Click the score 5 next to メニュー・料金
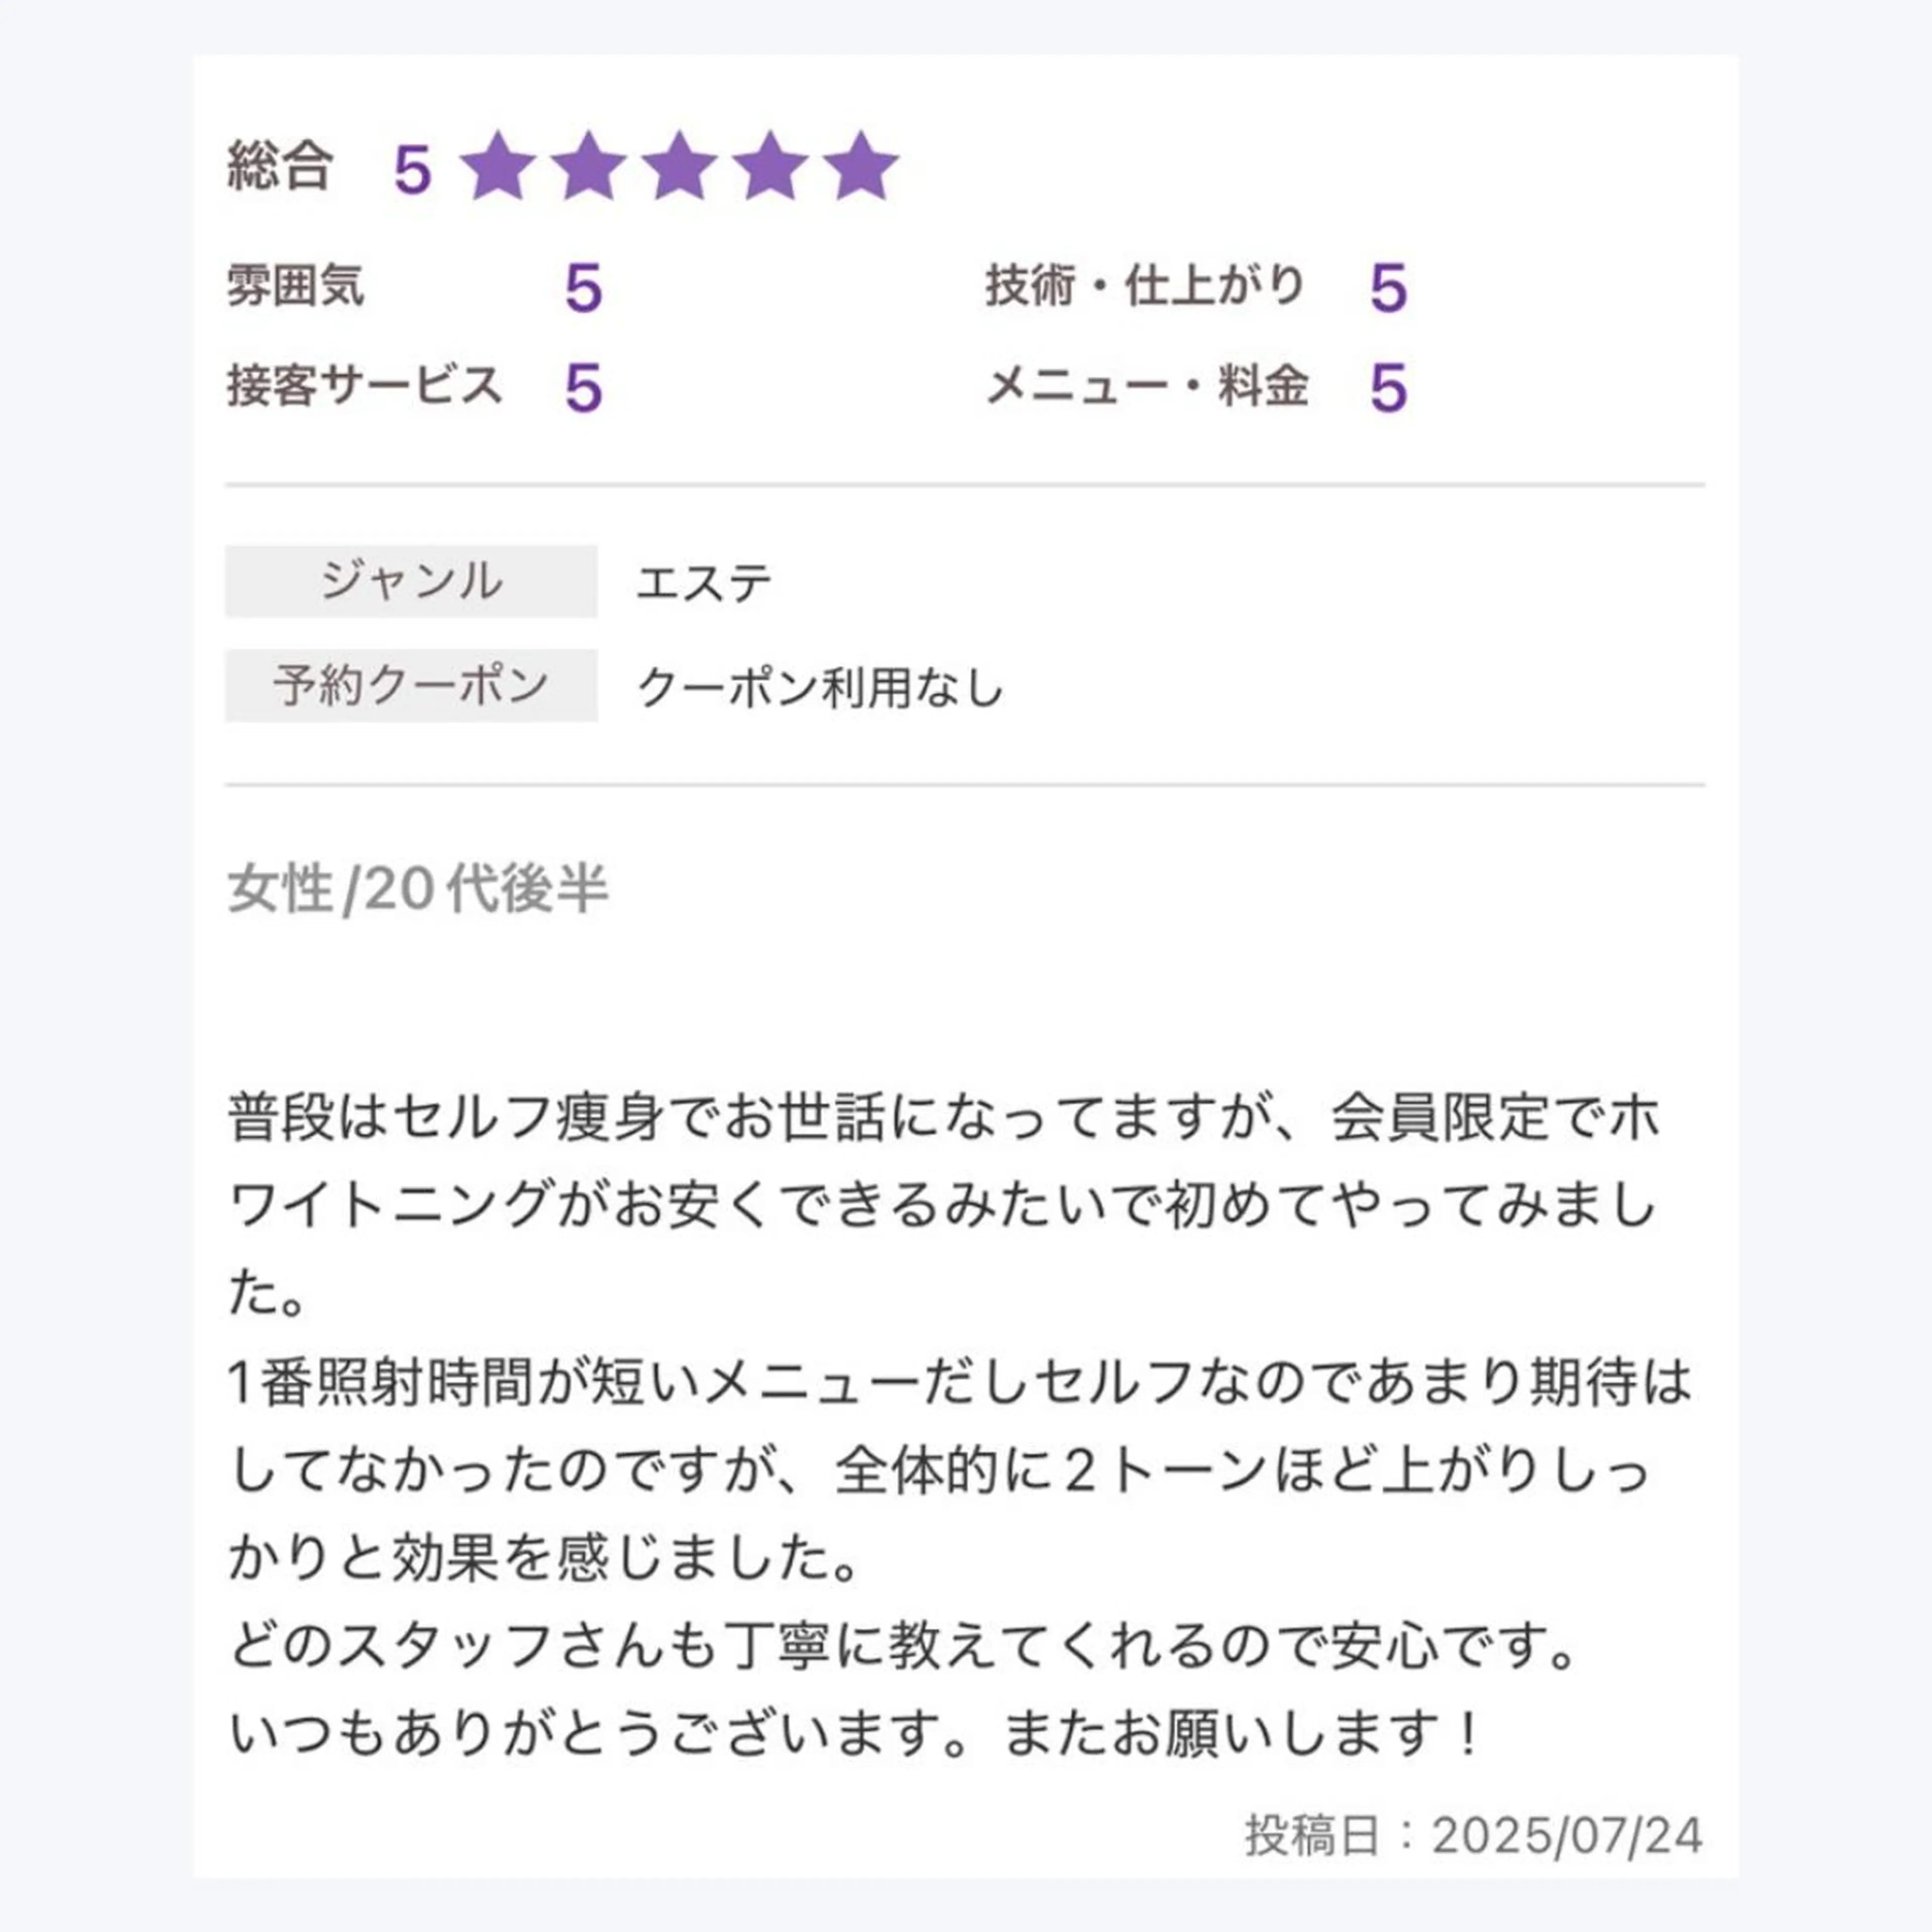The height and width of the screenshot is (1932, 1932). pos(1388,388)
